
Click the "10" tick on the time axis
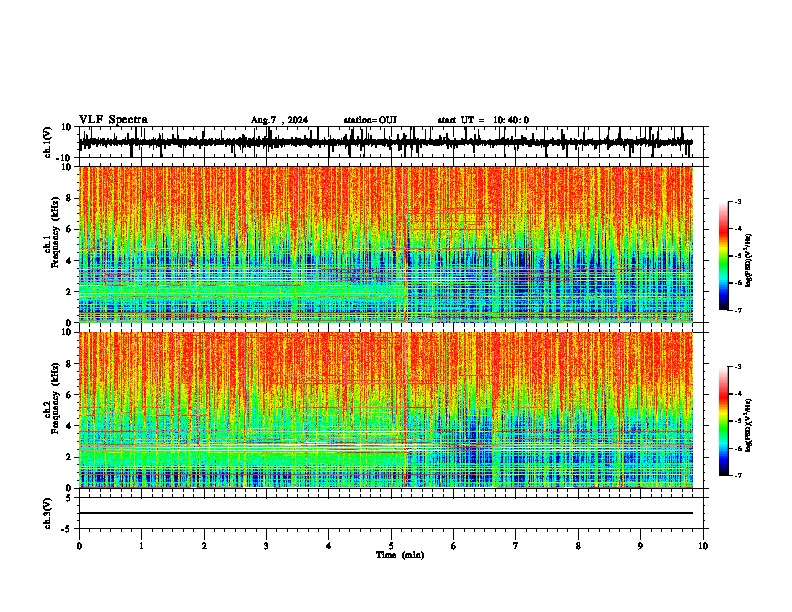pos(703,546)
